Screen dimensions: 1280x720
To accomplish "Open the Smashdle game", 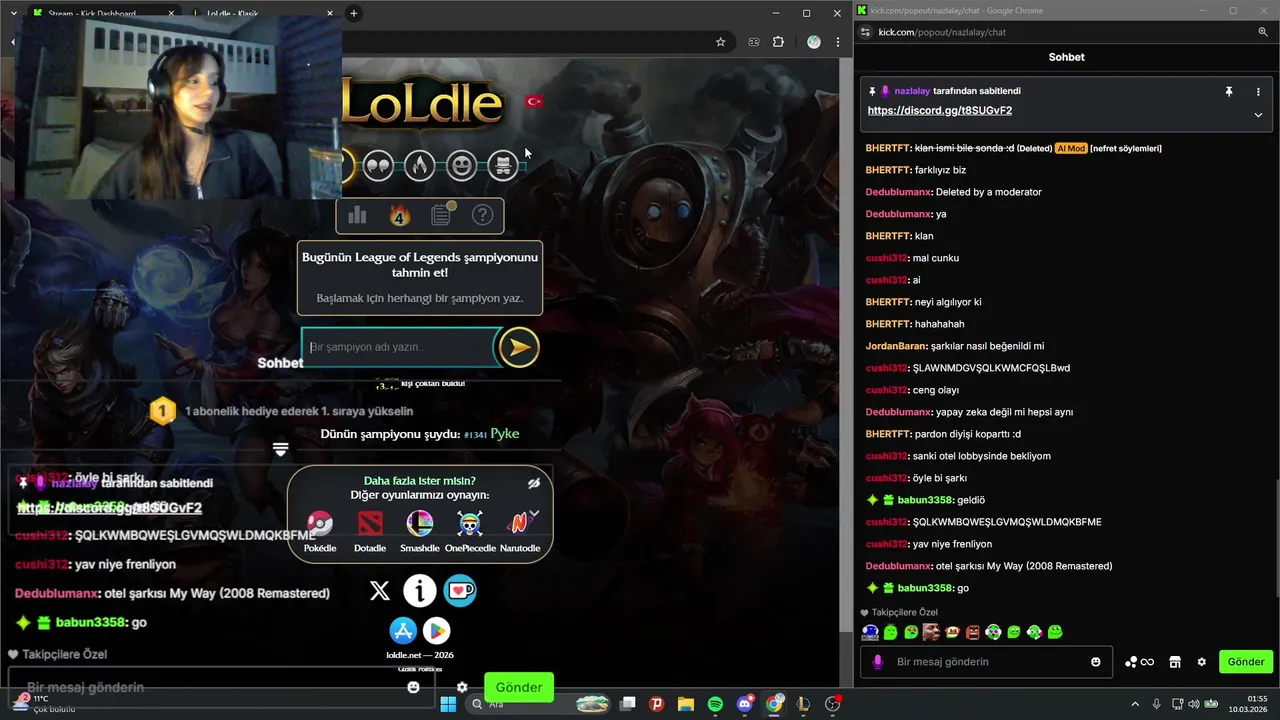I will 420,531.
